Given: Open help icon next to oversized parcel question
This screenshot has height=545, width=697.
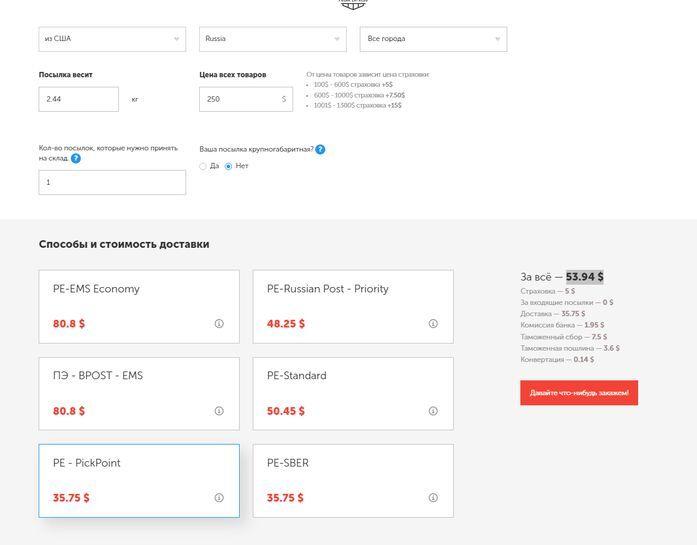Looking at the screenshot, I should coord(320,150).
